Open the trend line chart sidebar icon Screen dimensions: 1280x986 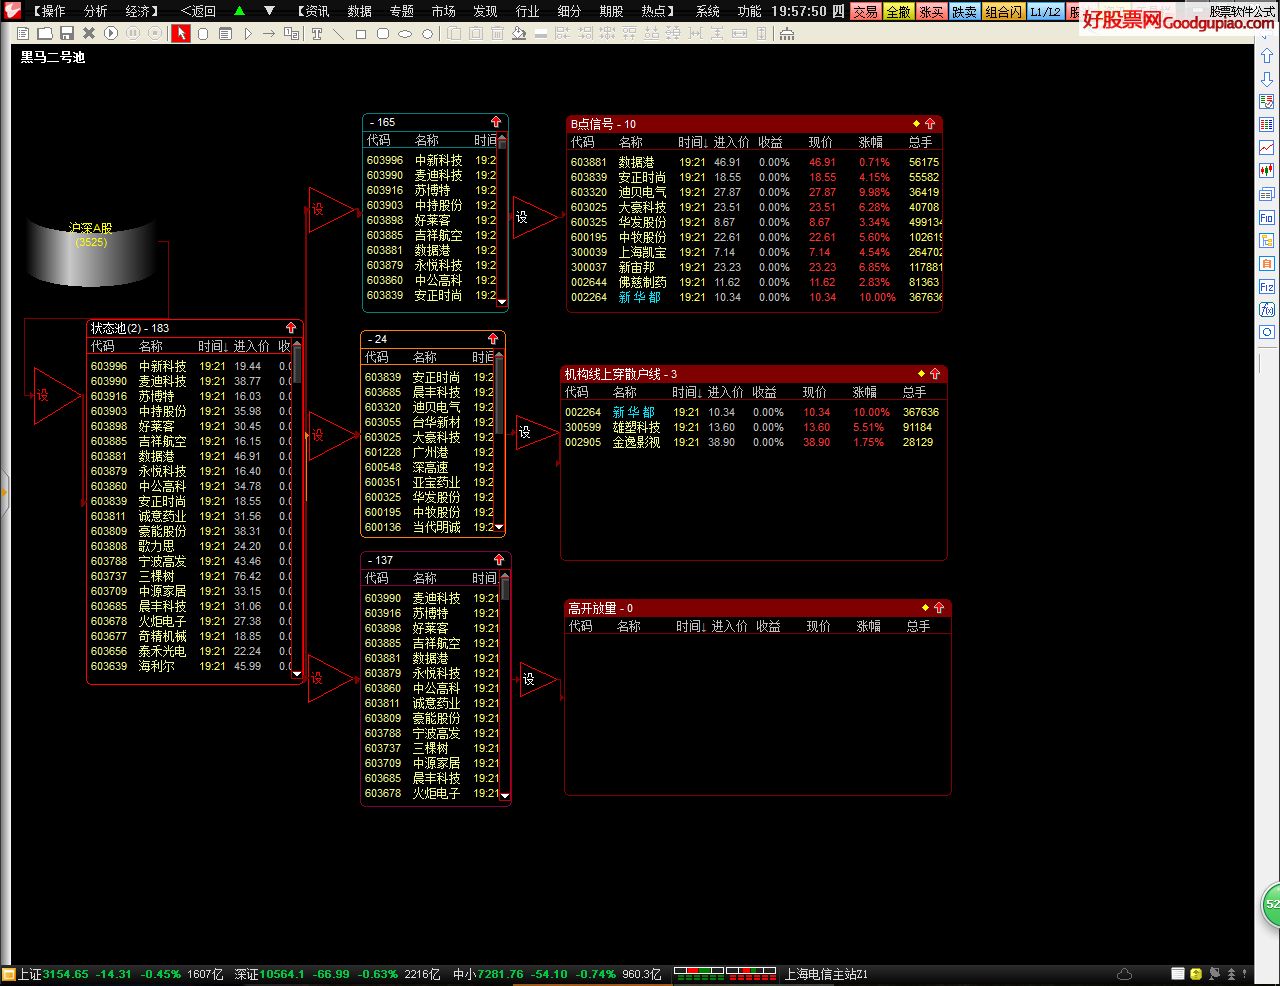pos(1266,148)
